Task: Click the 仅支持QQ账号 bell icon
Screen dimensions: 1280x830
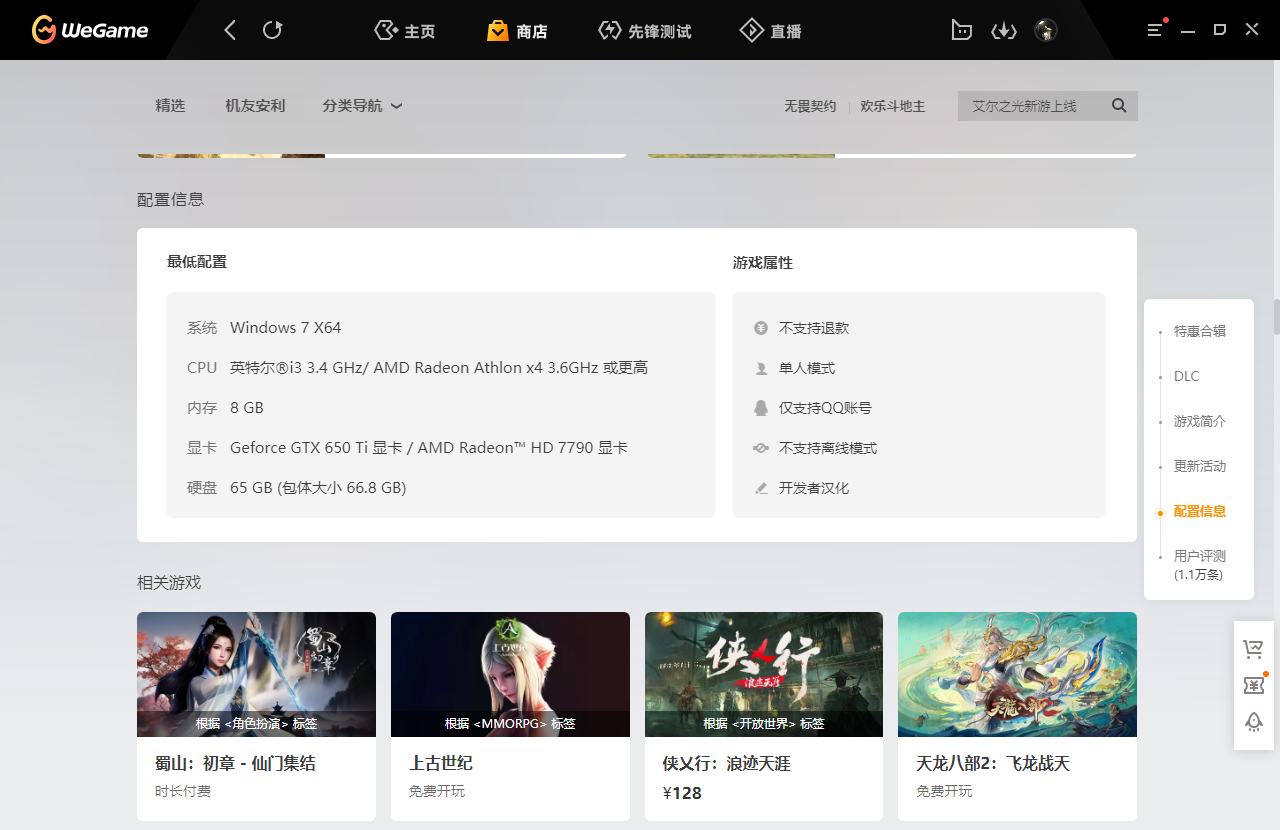Action: click(x=761, y=408)
